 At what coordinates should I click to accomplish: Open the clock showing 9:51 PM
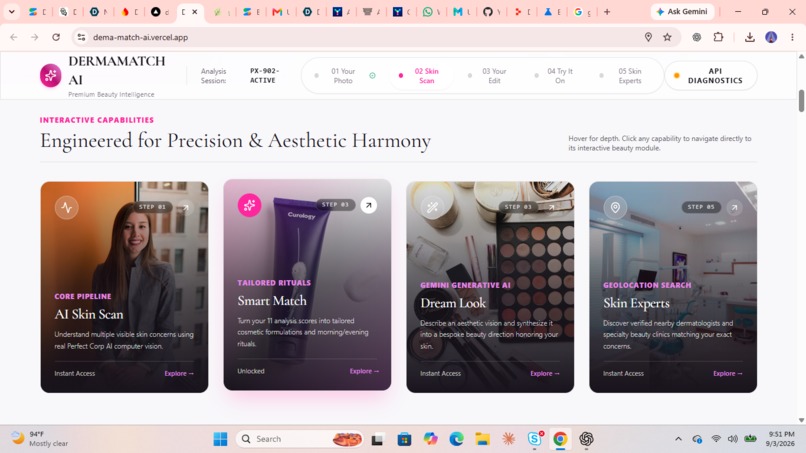[780, 439]
